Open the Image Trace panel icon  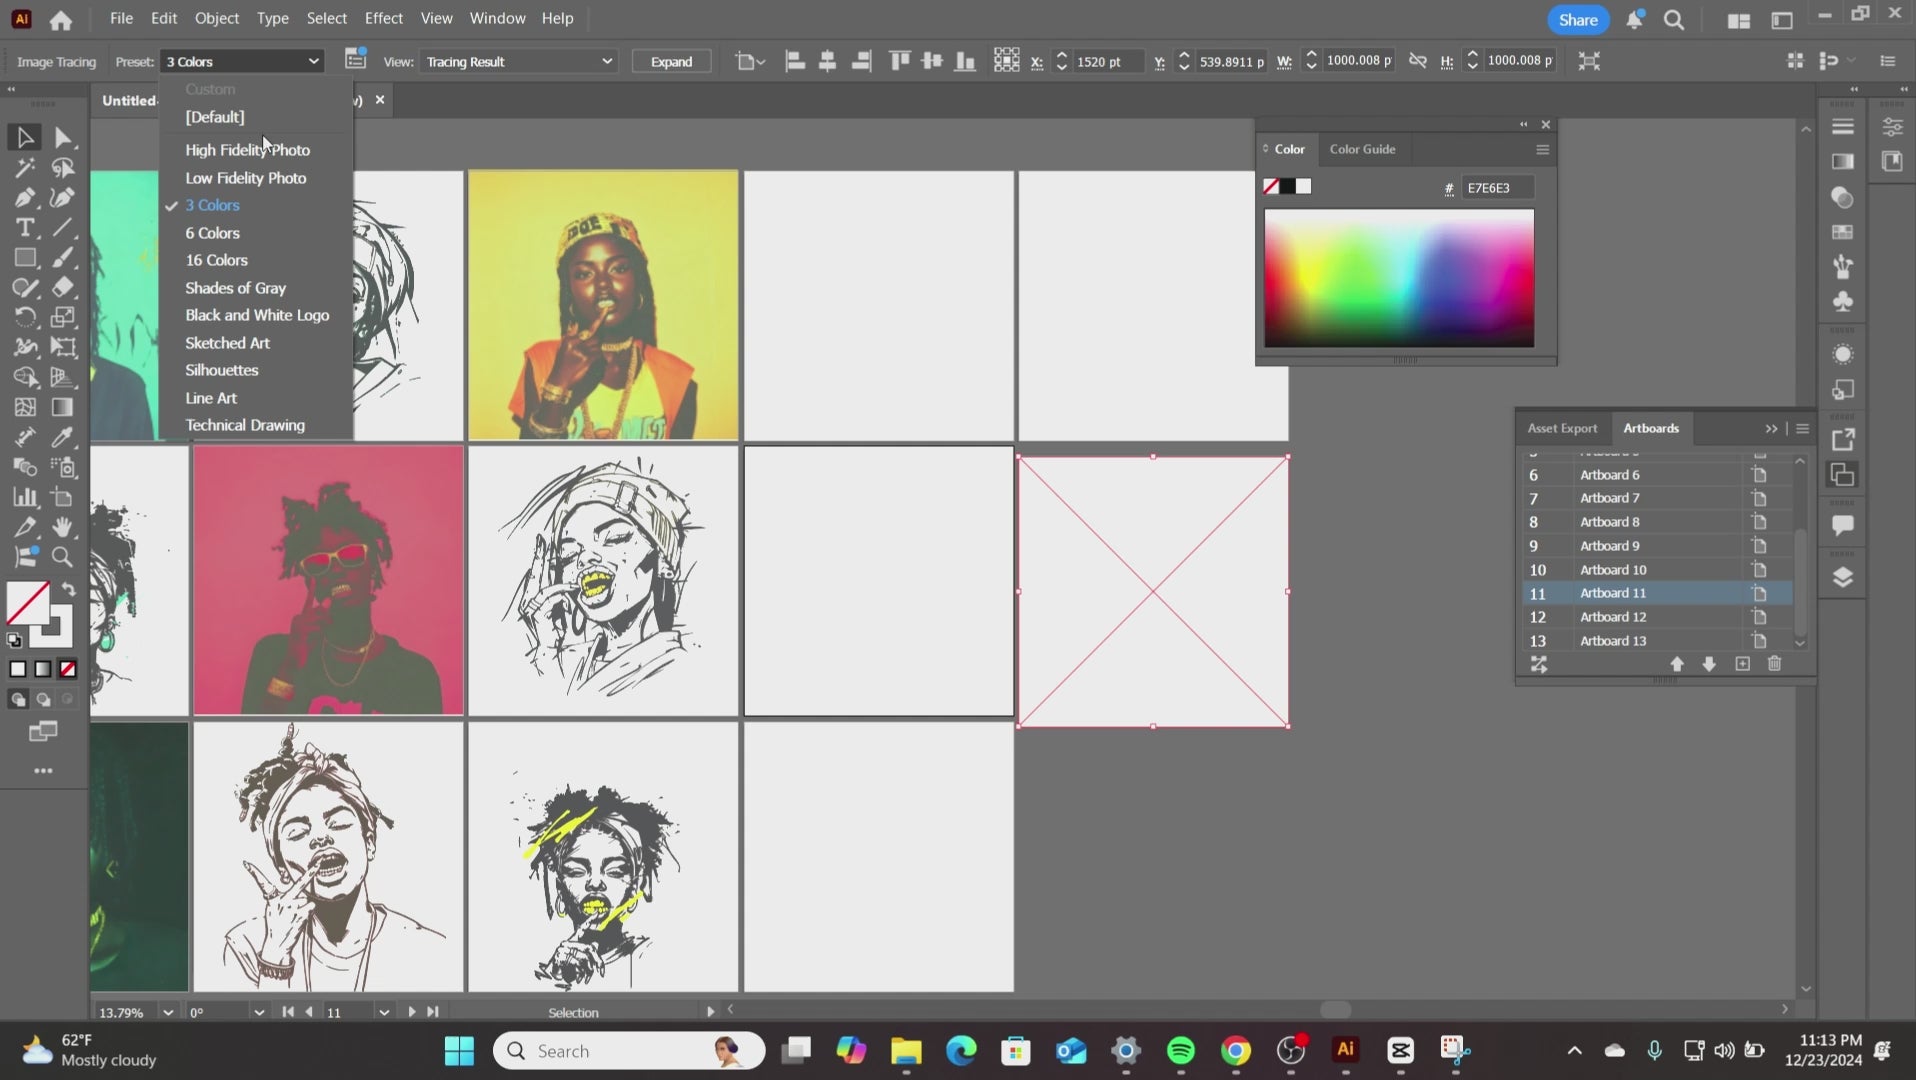pos(355,60)
